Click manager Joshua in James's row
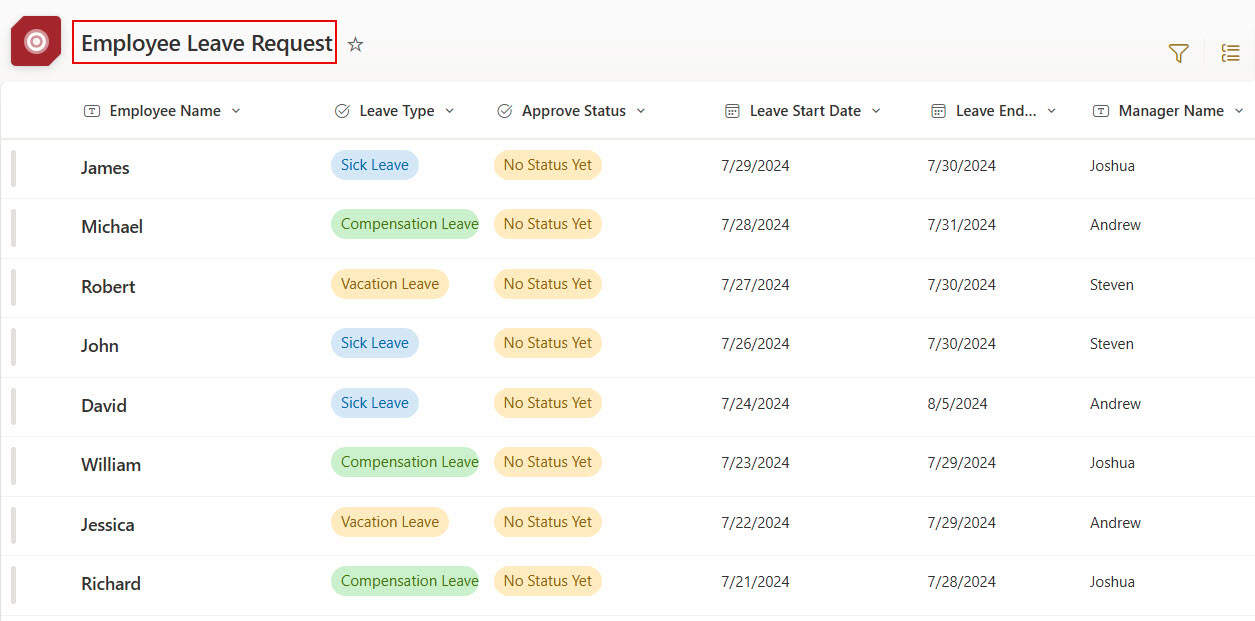 click(1112, 166)
